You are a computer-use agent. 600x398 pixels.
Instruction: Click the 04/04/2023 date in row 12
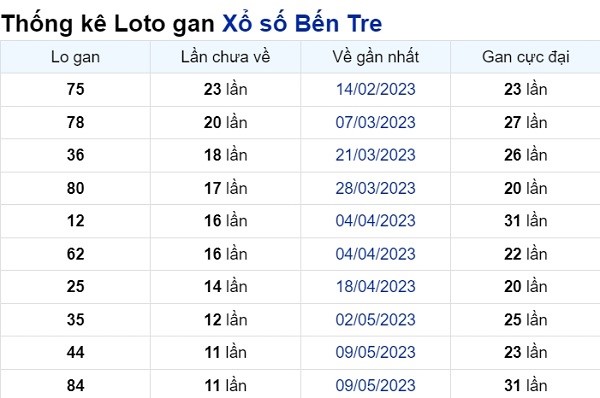click(x=375, y=221)
